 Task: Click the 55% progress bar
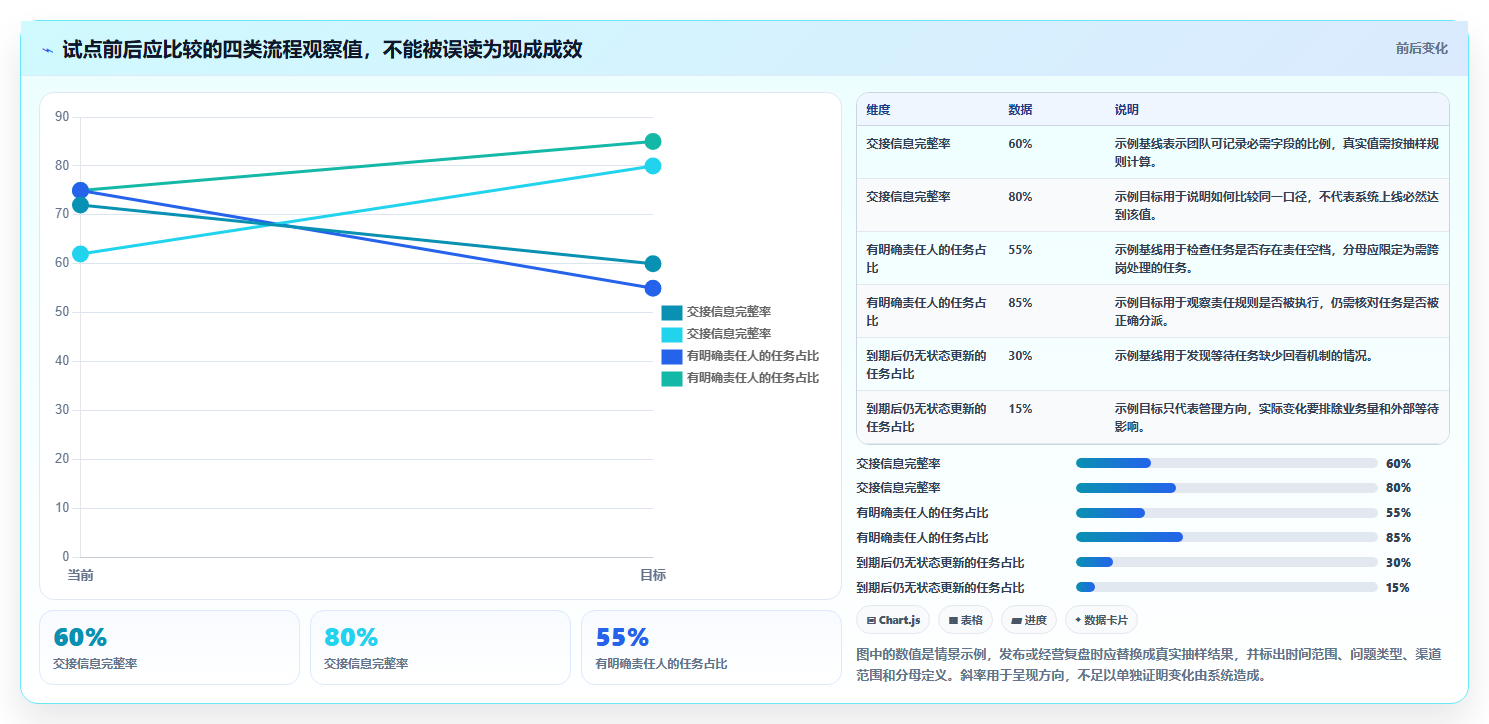tap(1226, 513)
